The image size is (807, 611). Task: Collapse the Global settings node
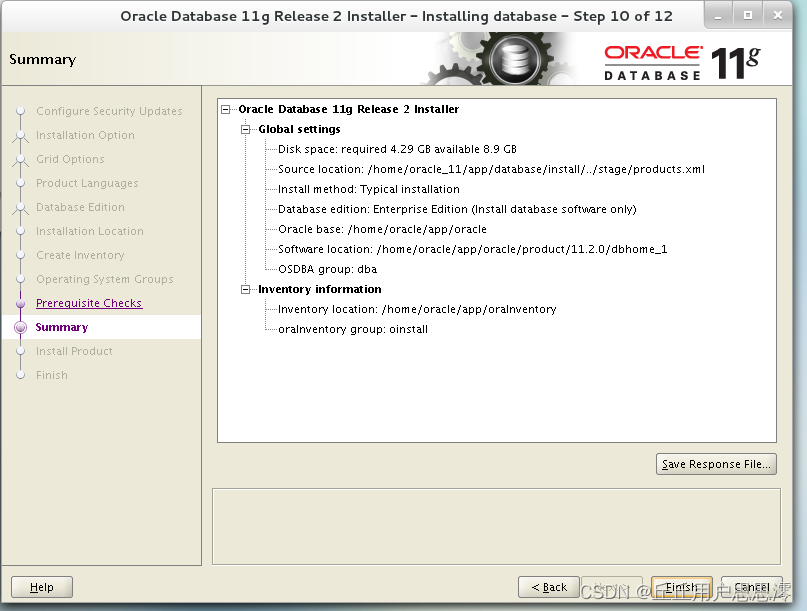tap(245, 129)
